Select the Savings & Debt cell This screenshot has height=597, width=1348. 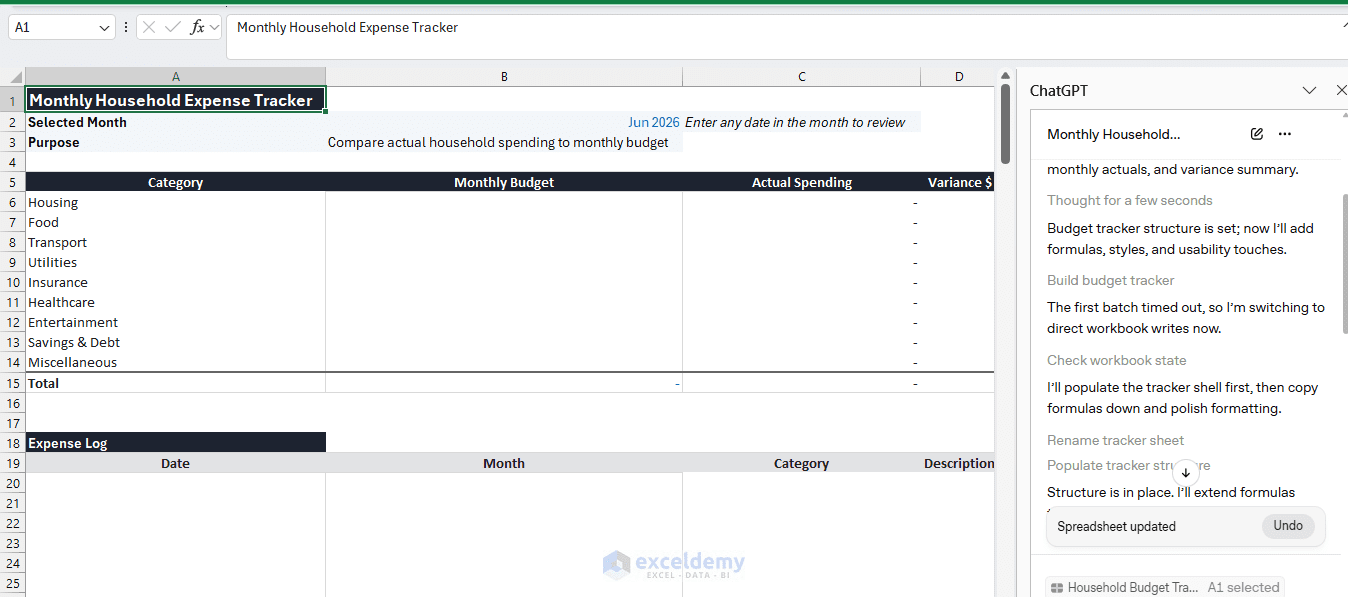(176, 342)
